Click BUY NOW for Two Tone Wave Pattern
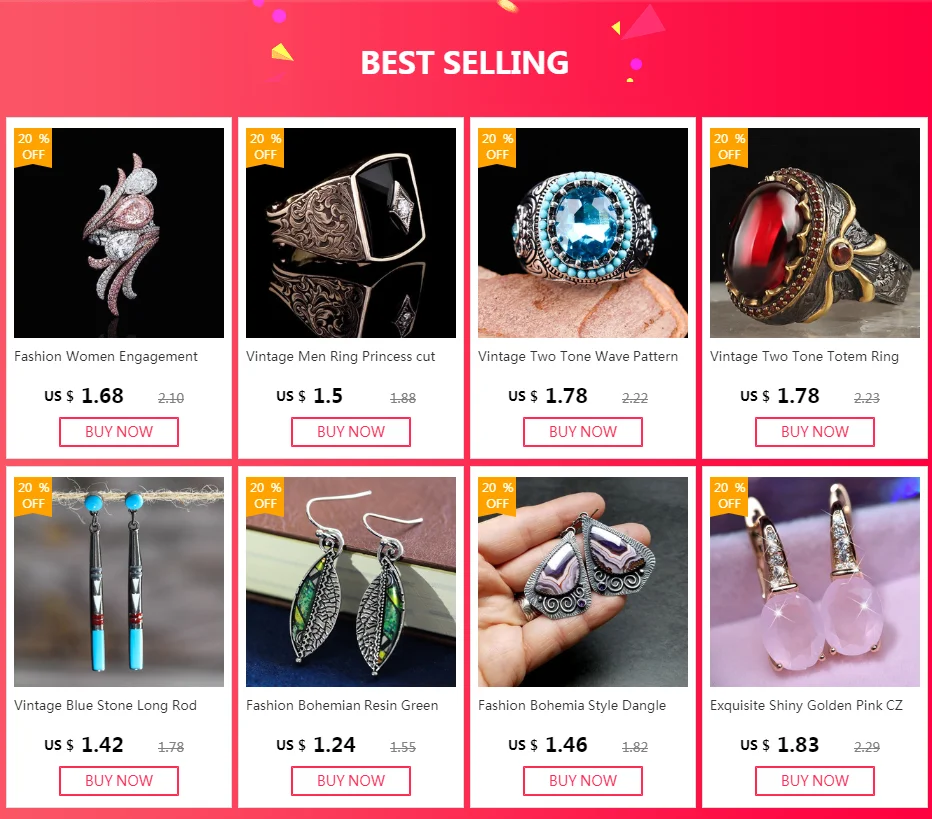This screenshot has height=819, width=932. [582, 431]
